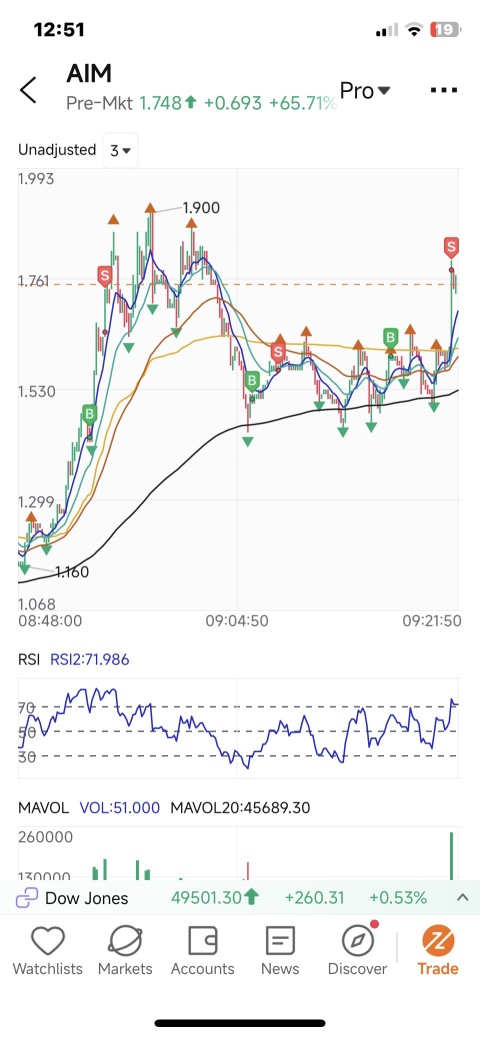Select the RSI indicator label
This screenshot has width=480, height=1039.
[29, 659]
